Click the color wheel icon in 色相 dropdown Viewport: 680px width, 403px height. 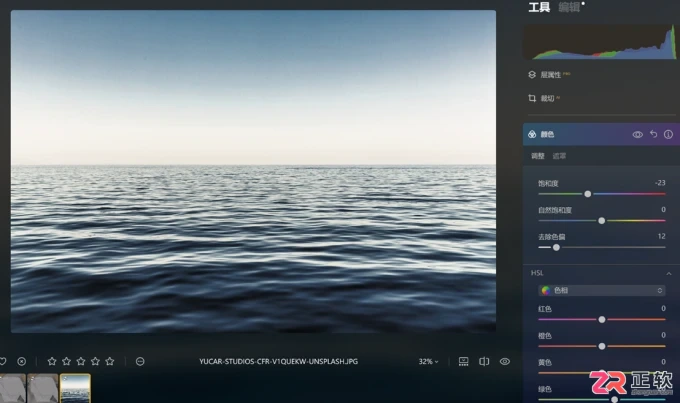click(x=546, y=291)
